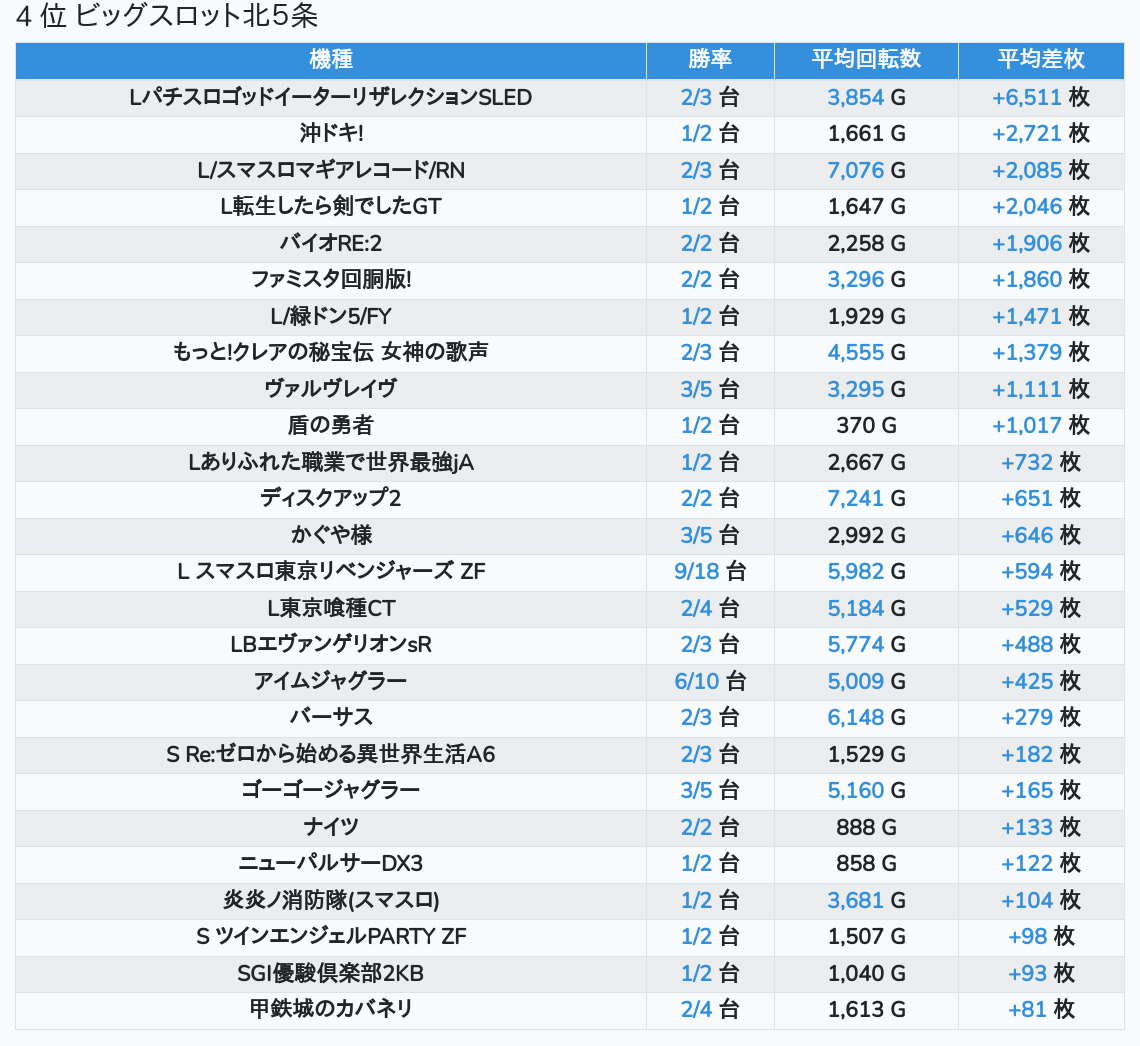Click the 7,076 average spins link

tap(855, 170)
